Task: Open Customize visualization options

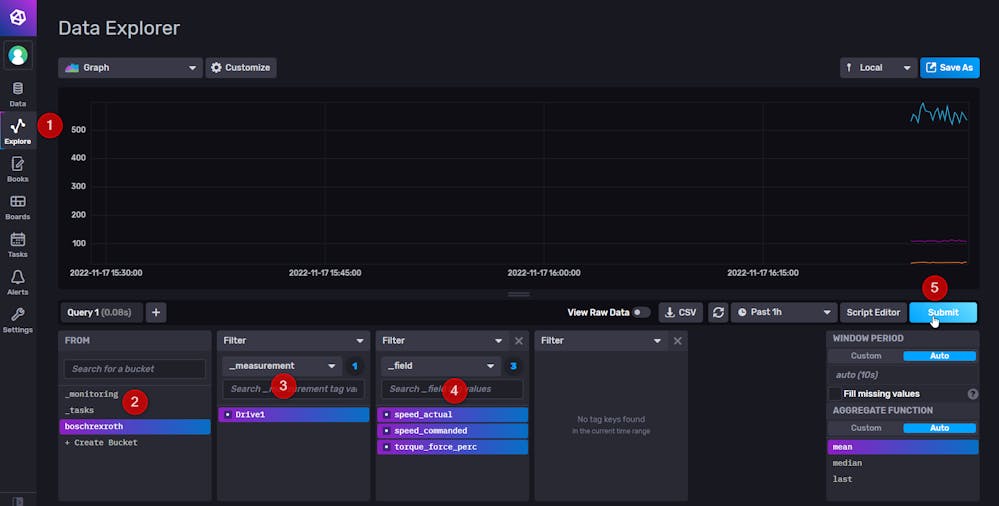Action: pos(241,68)
